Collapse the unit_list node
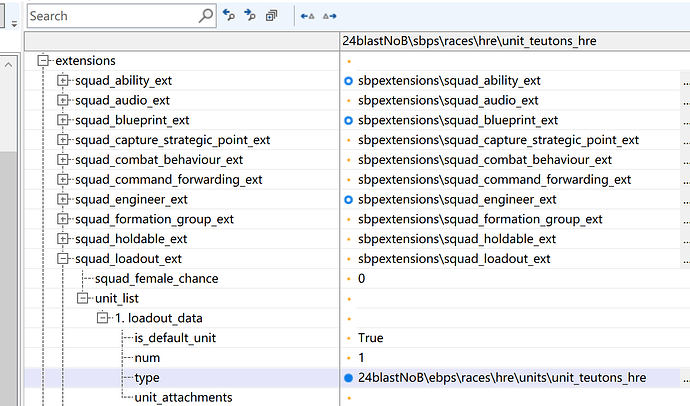This screenshot has width=690, height=406. (83, 298)
